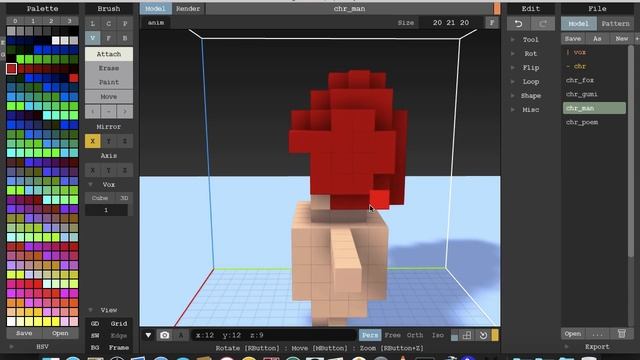Select the Attach brush action
The width and height of the screenshot is (640, 360).
click(x=109, y=54)
